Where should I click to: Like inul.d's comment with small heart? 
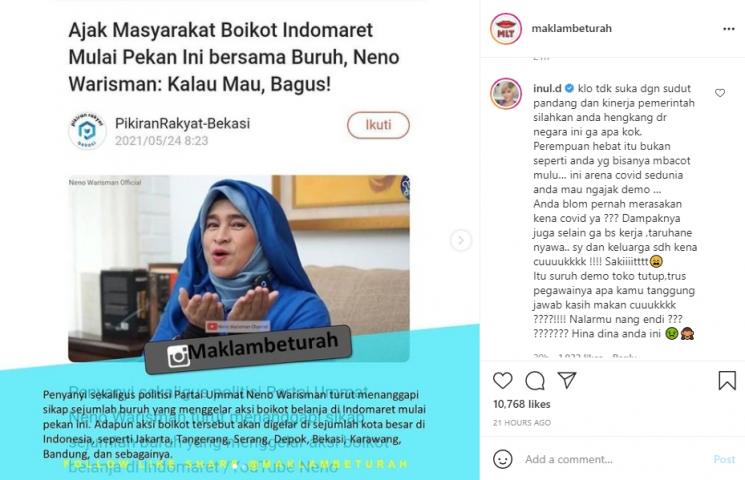(720, 93)
